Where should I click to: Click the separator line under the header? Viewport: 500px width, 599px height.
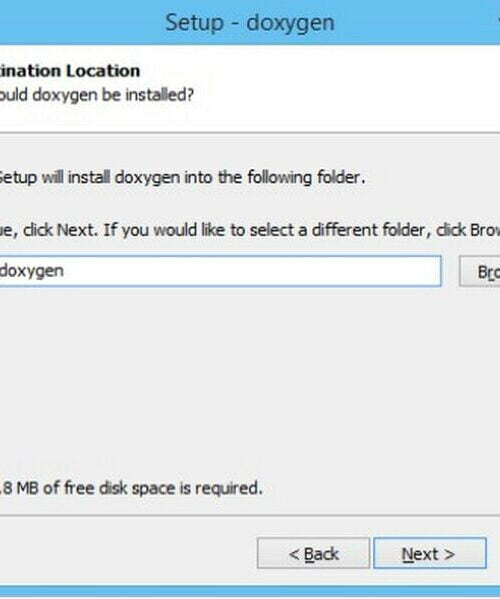pos(250,133)
